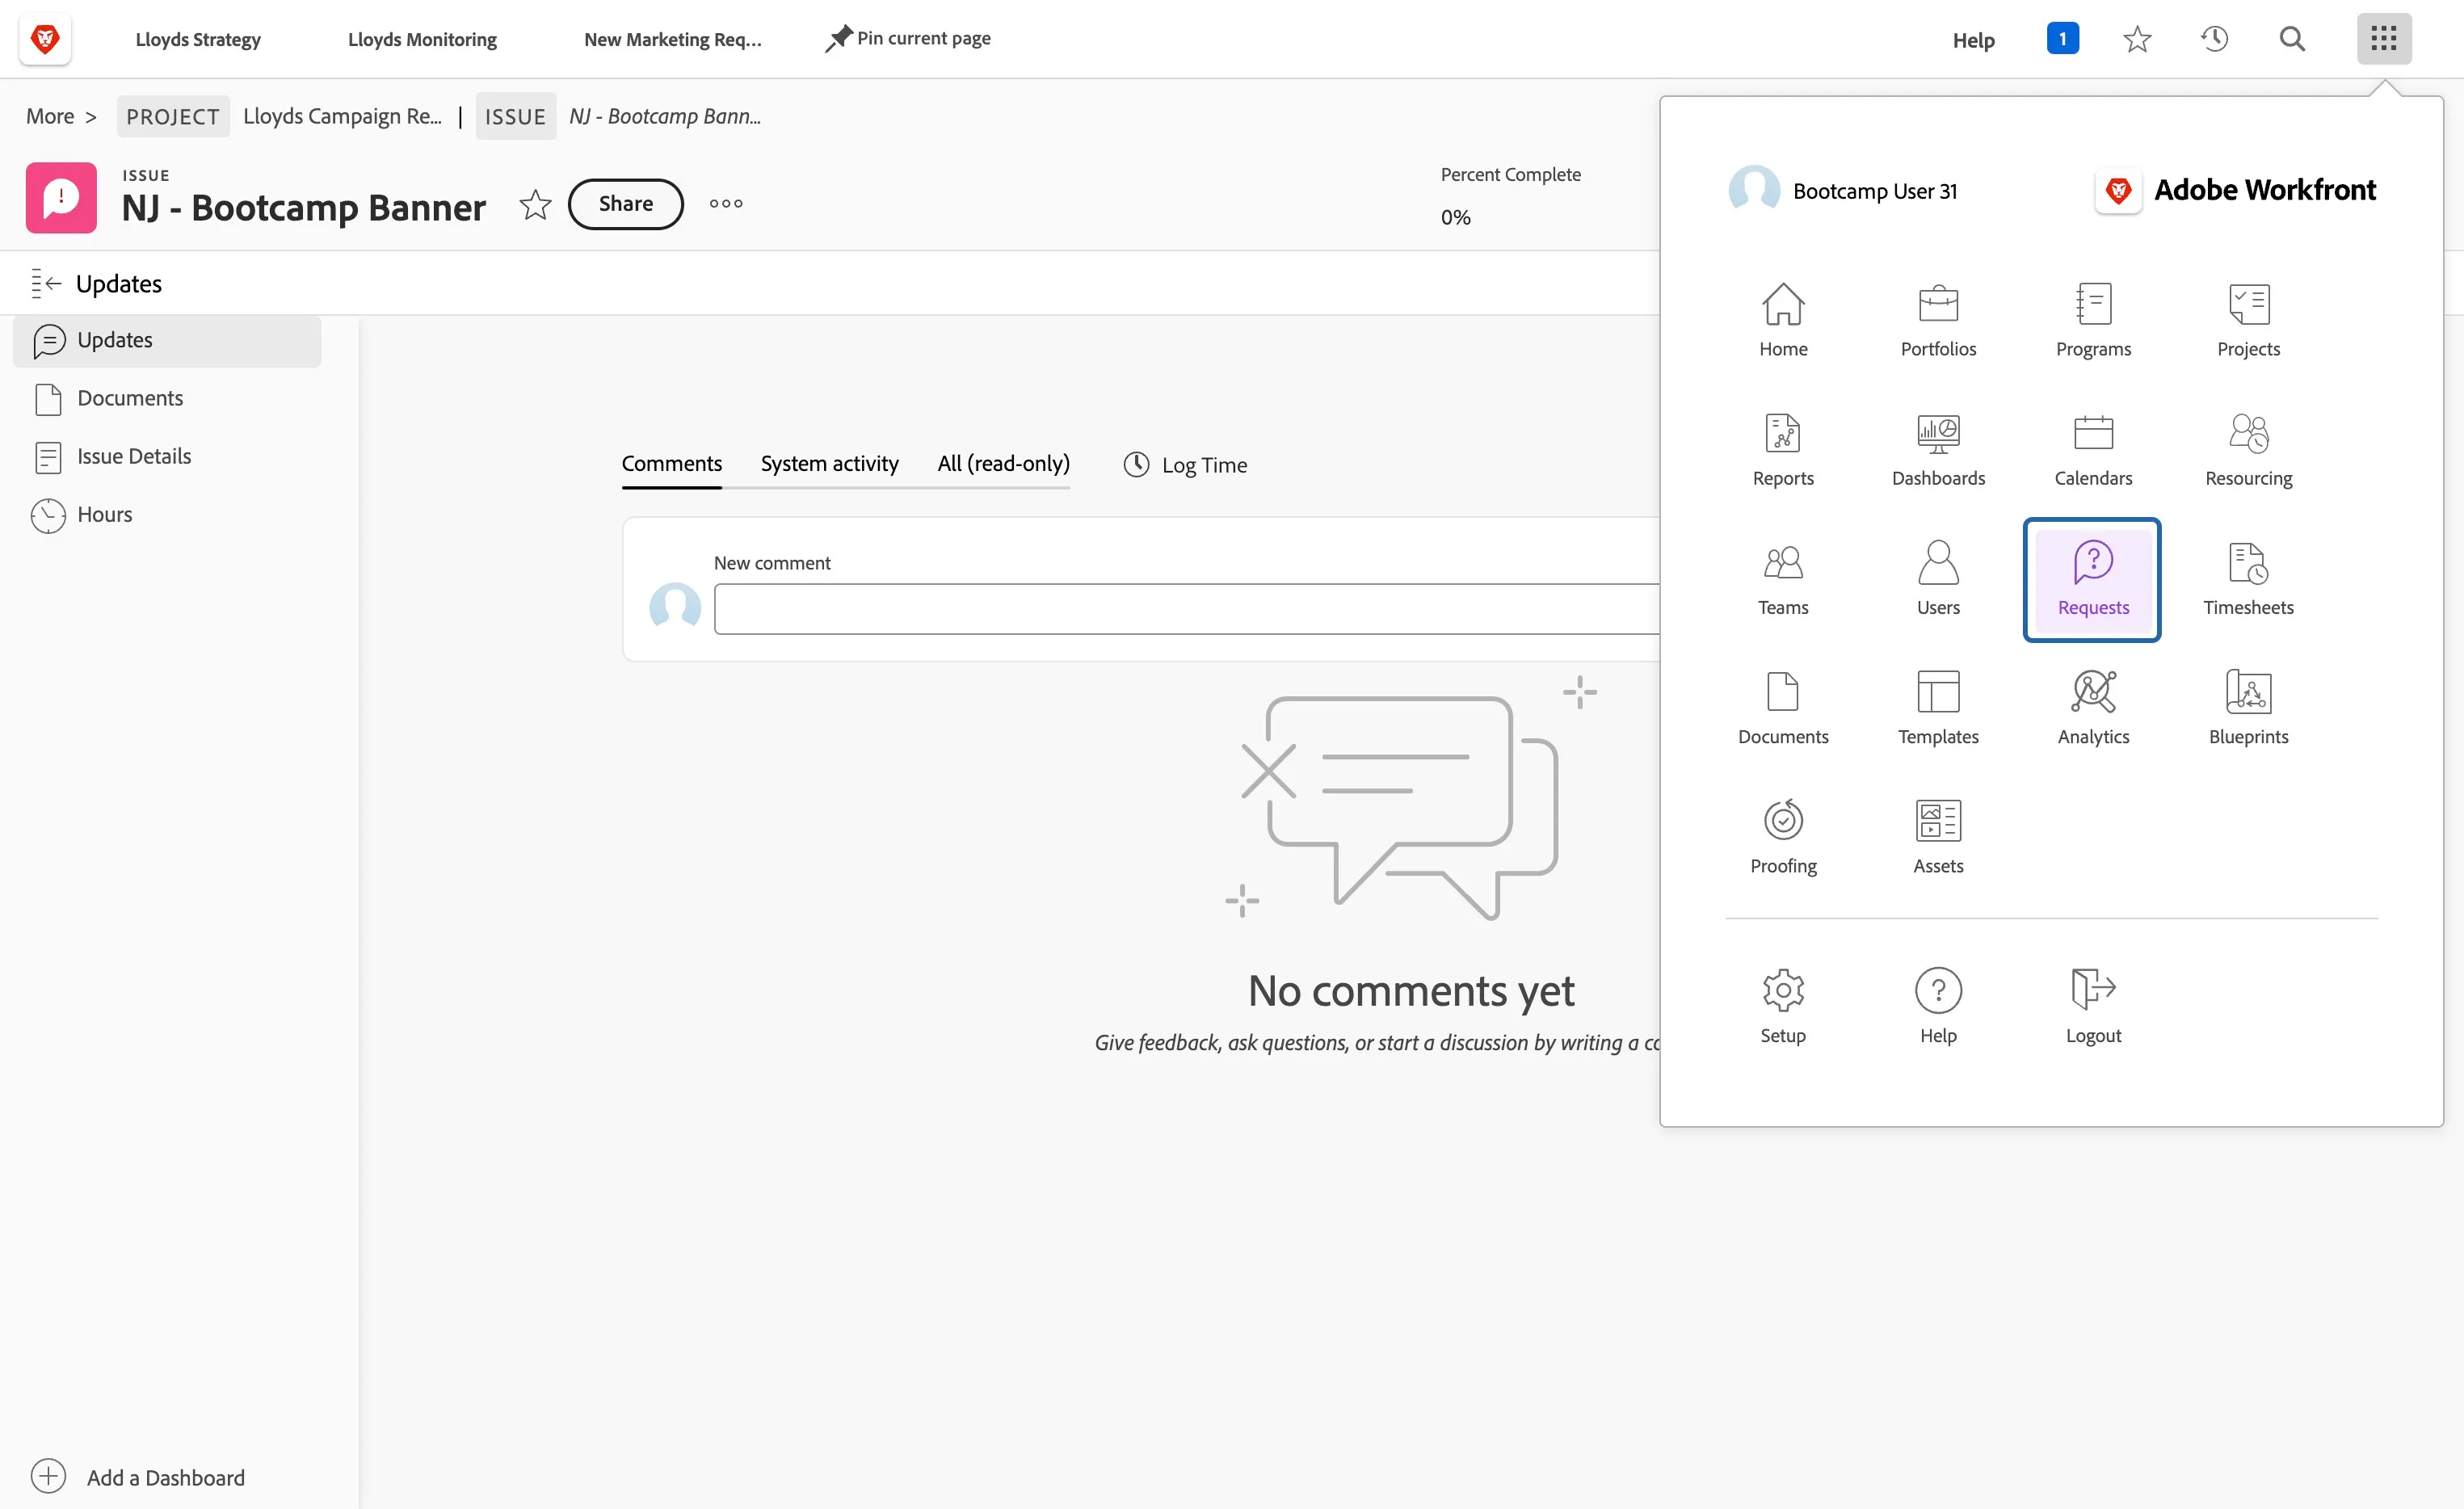Open Users in the main menu
Screen dimensions: 2464x1509
[x=1938, y=578]
